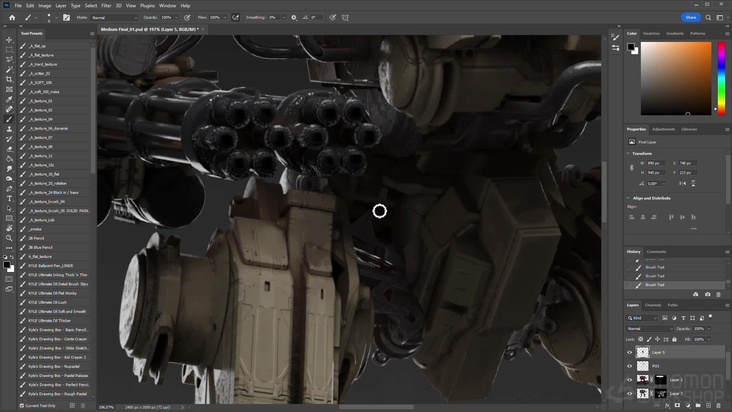Open brush Flow slider dropdown
The image size is (732, 412).
click(x=225, y=18)
